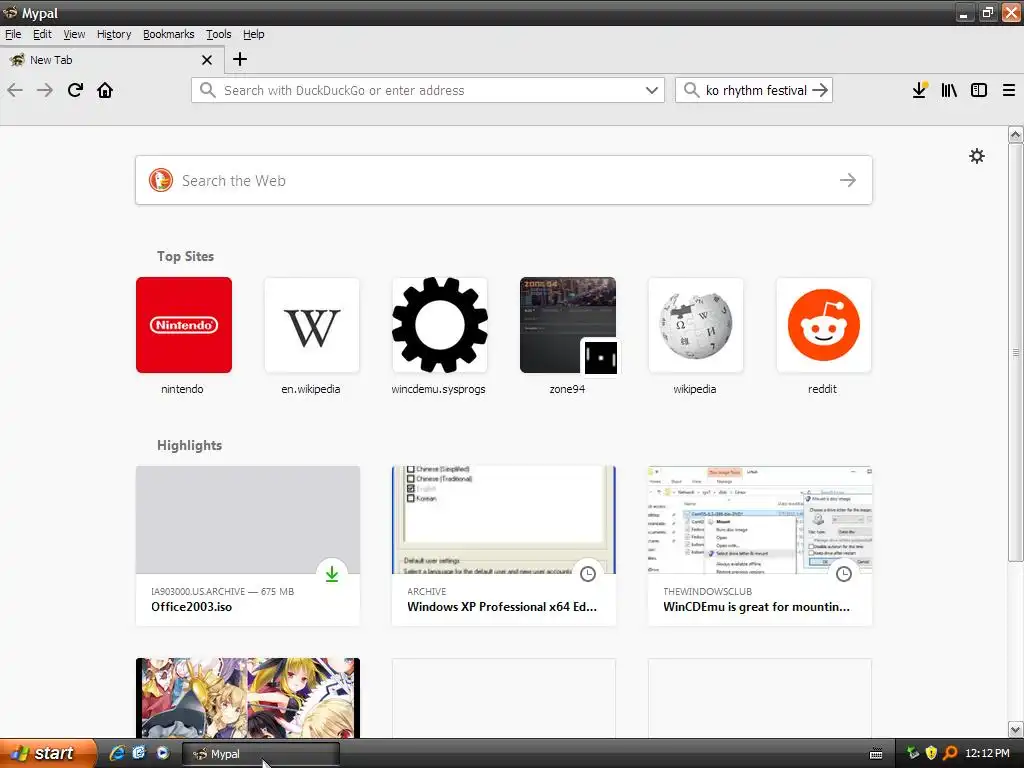This screenshot has width=1024, height=768.
Task: Open the Bookmarks menu
Action: pyautogui.click(x=168, y=34)
